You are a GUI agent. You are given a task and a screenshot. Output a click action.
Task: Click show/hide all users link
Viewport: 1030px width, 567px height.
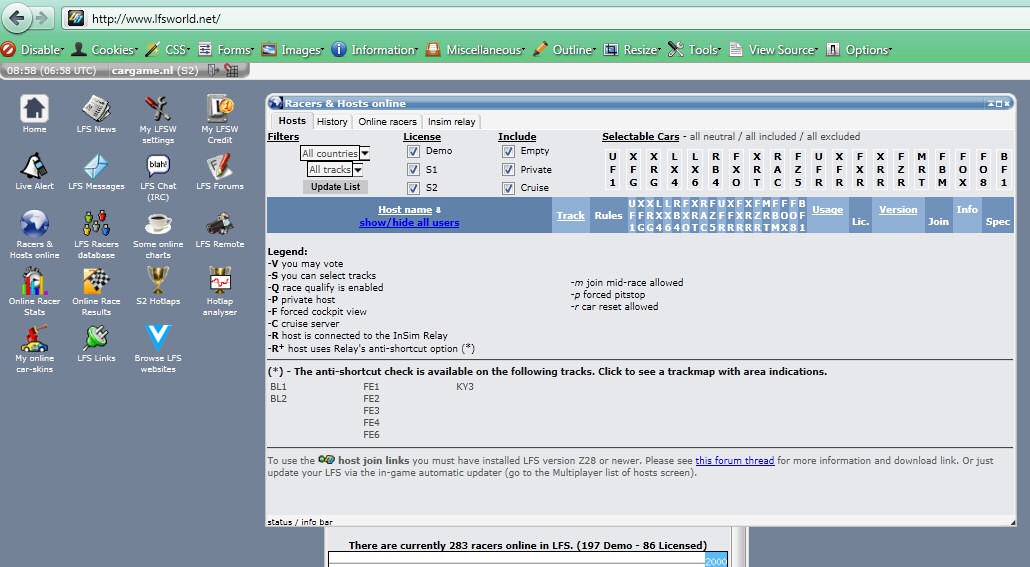409,223
